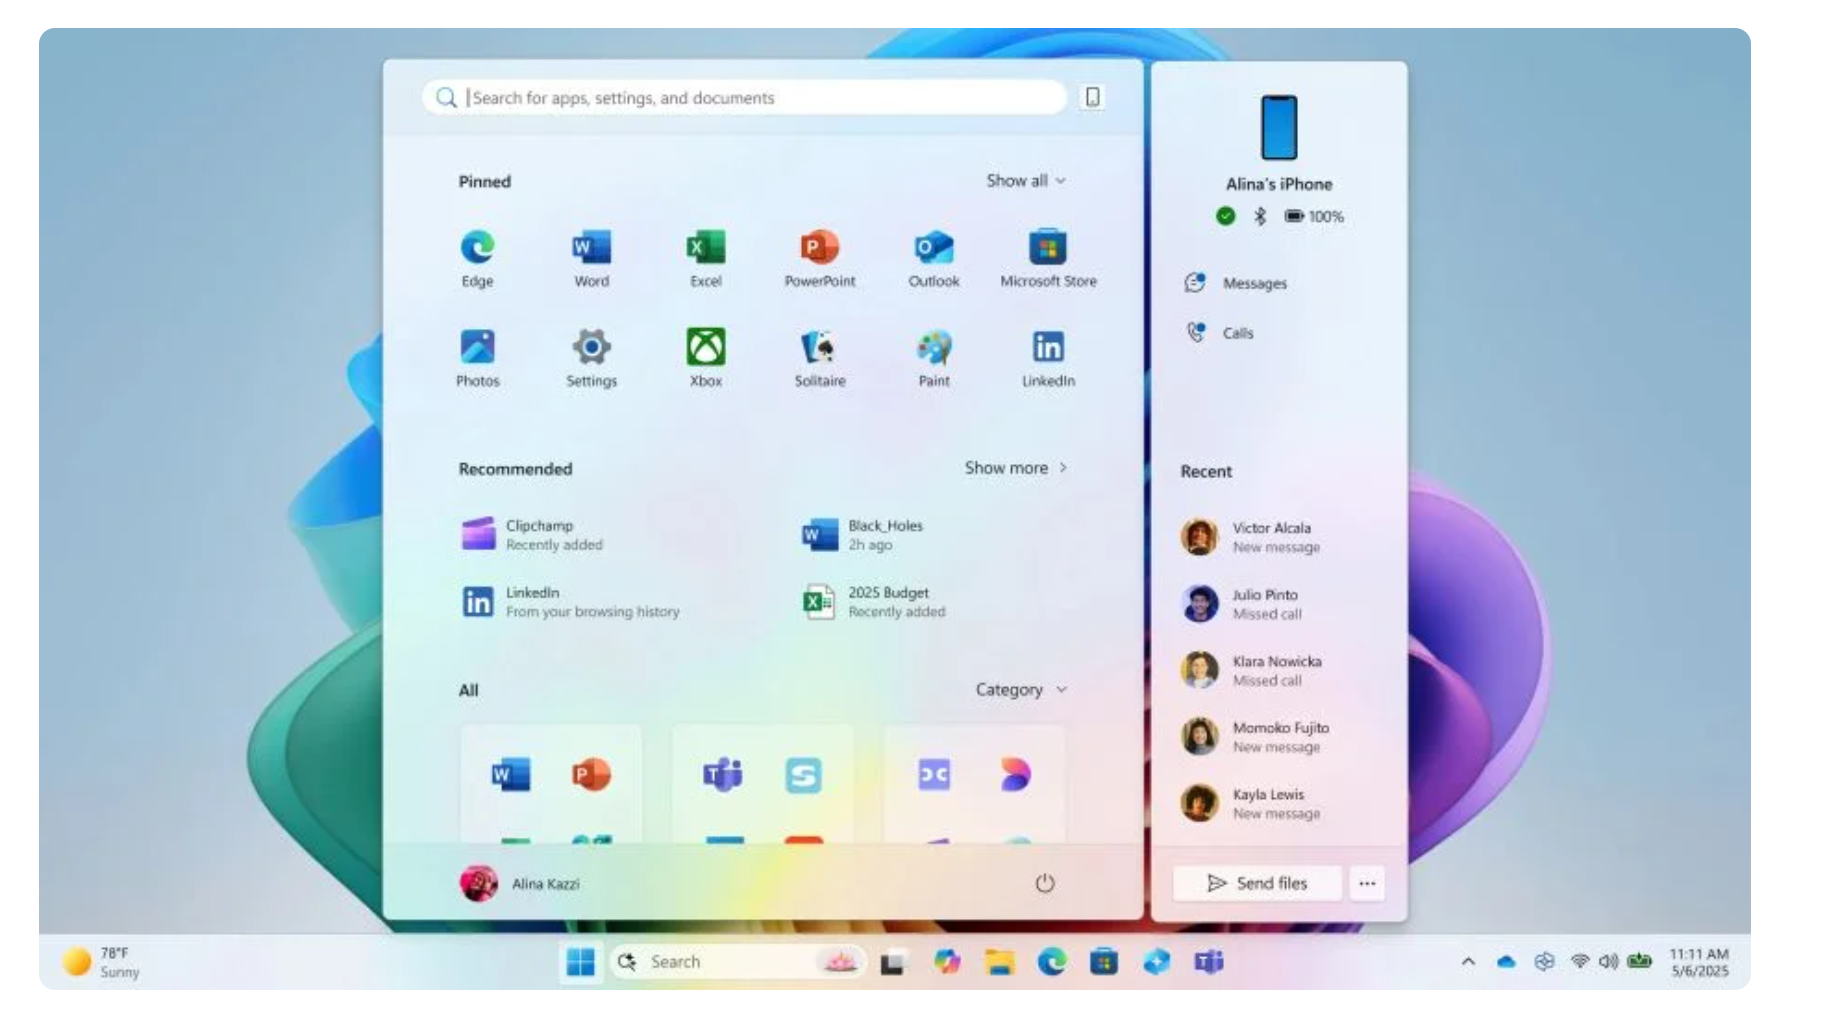The image size is (1822, 1020).
Task: Open File Explorer from the taskbar
Action: click(x=998, y=962)
